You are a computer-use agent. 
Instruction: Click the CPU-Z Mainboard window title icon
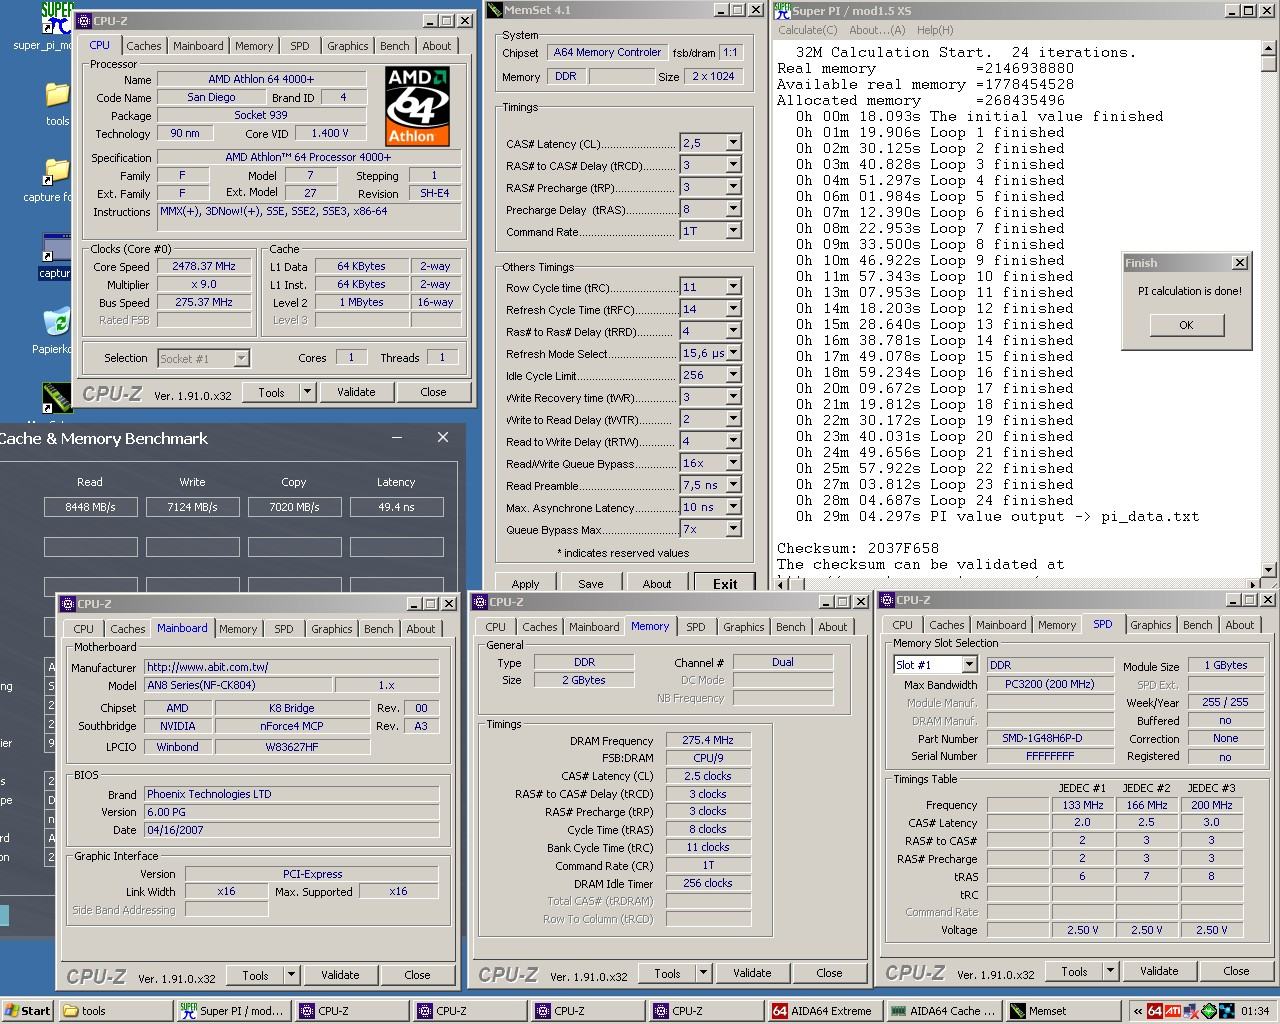click(68, 604)
